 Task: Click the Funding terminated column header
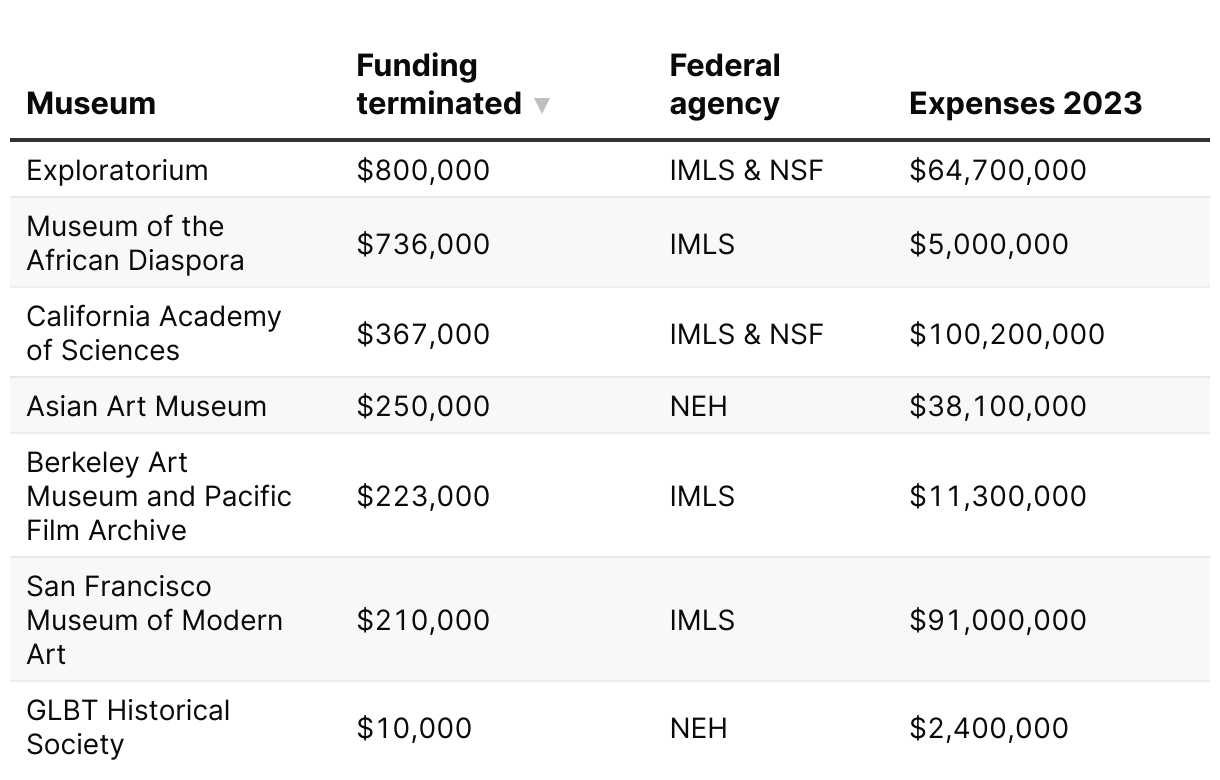(439, 85)
